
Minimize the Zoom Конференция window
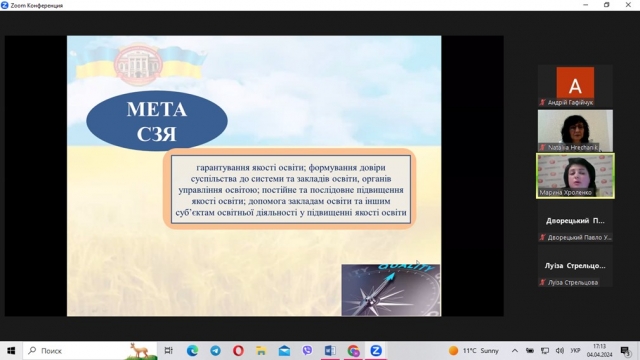[x=586, y=5]
